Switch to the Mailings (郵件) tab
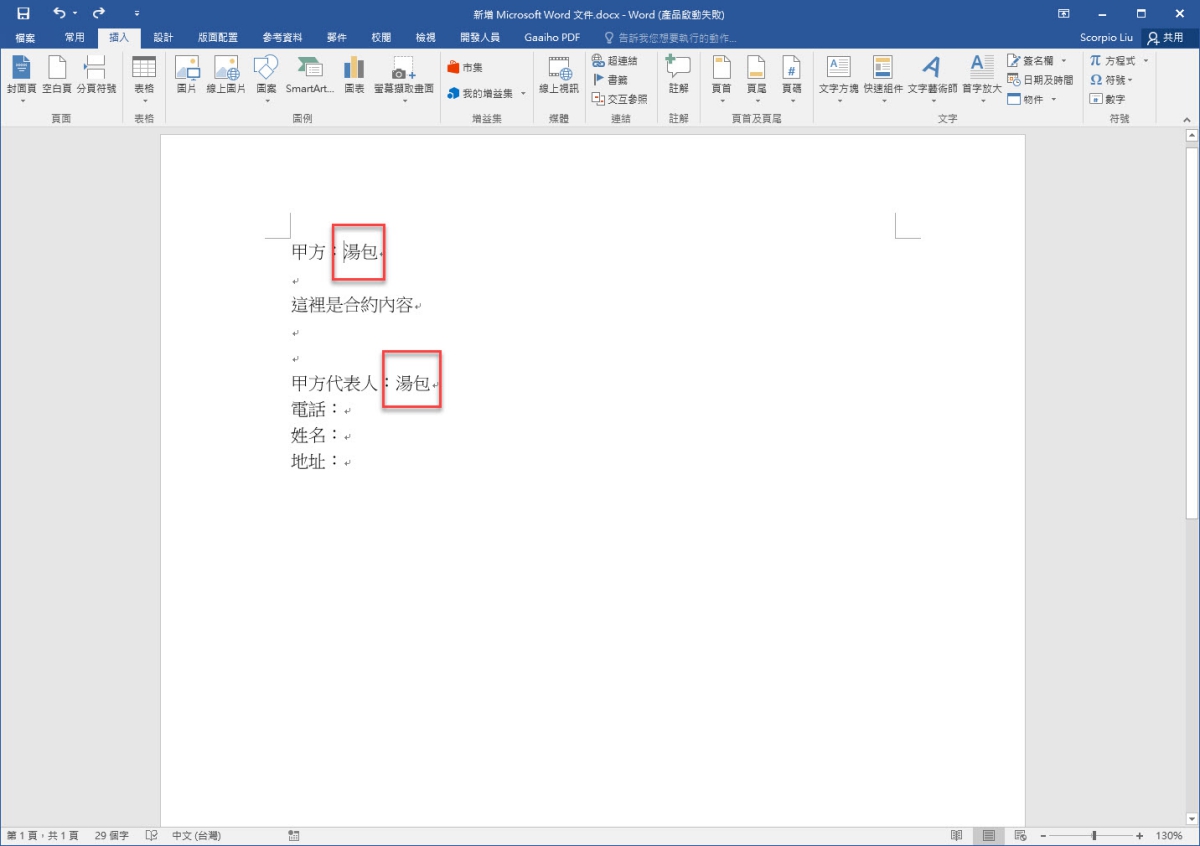 (337, 38)
